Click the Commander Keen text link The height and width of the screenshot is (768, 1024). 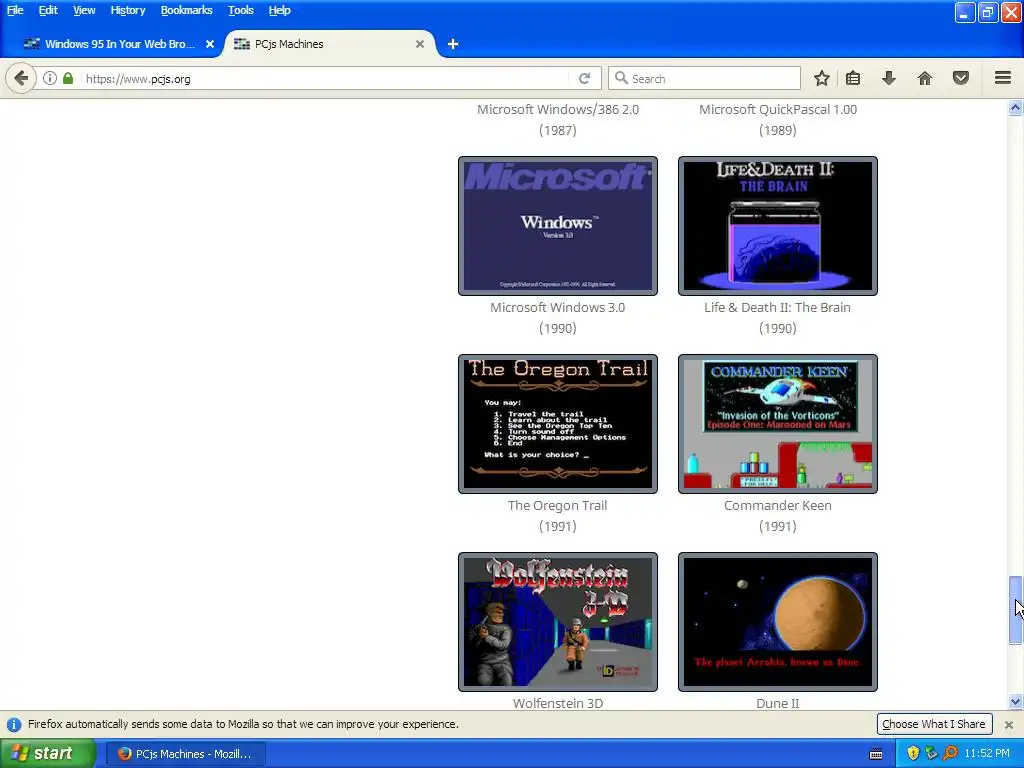pos(778,505)
